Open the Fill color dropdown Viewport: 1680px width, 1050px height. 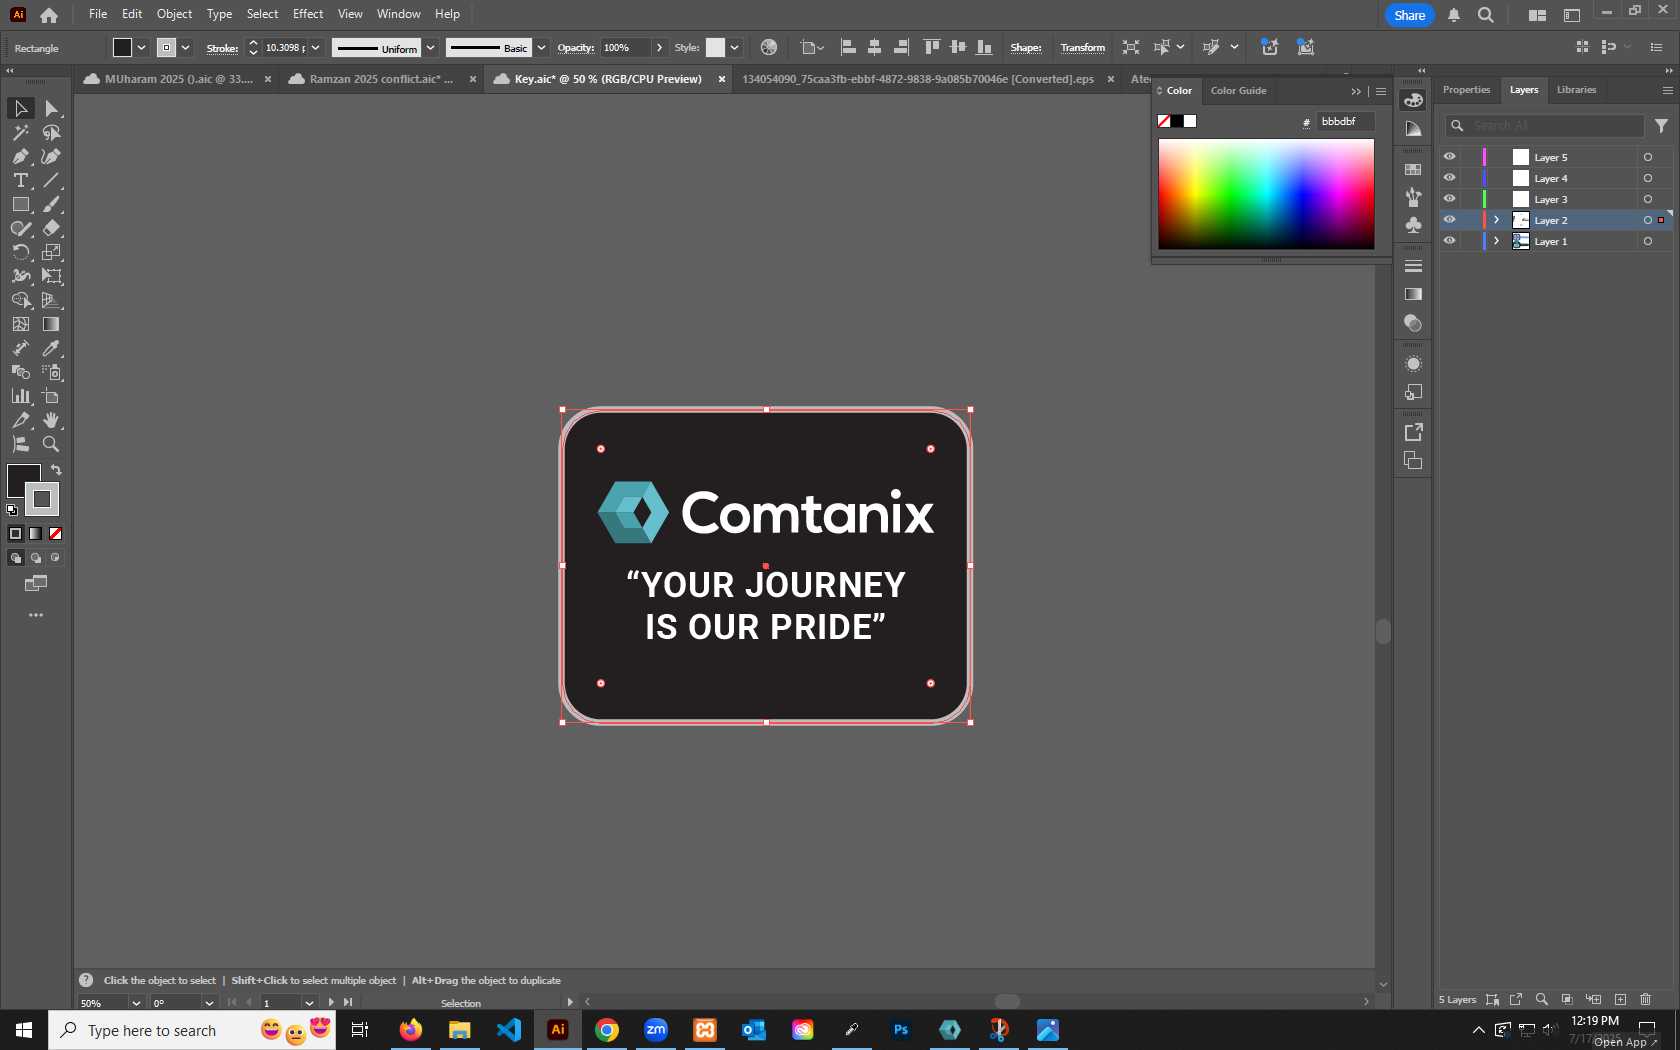pyautogui.click(x=141, y=47)
